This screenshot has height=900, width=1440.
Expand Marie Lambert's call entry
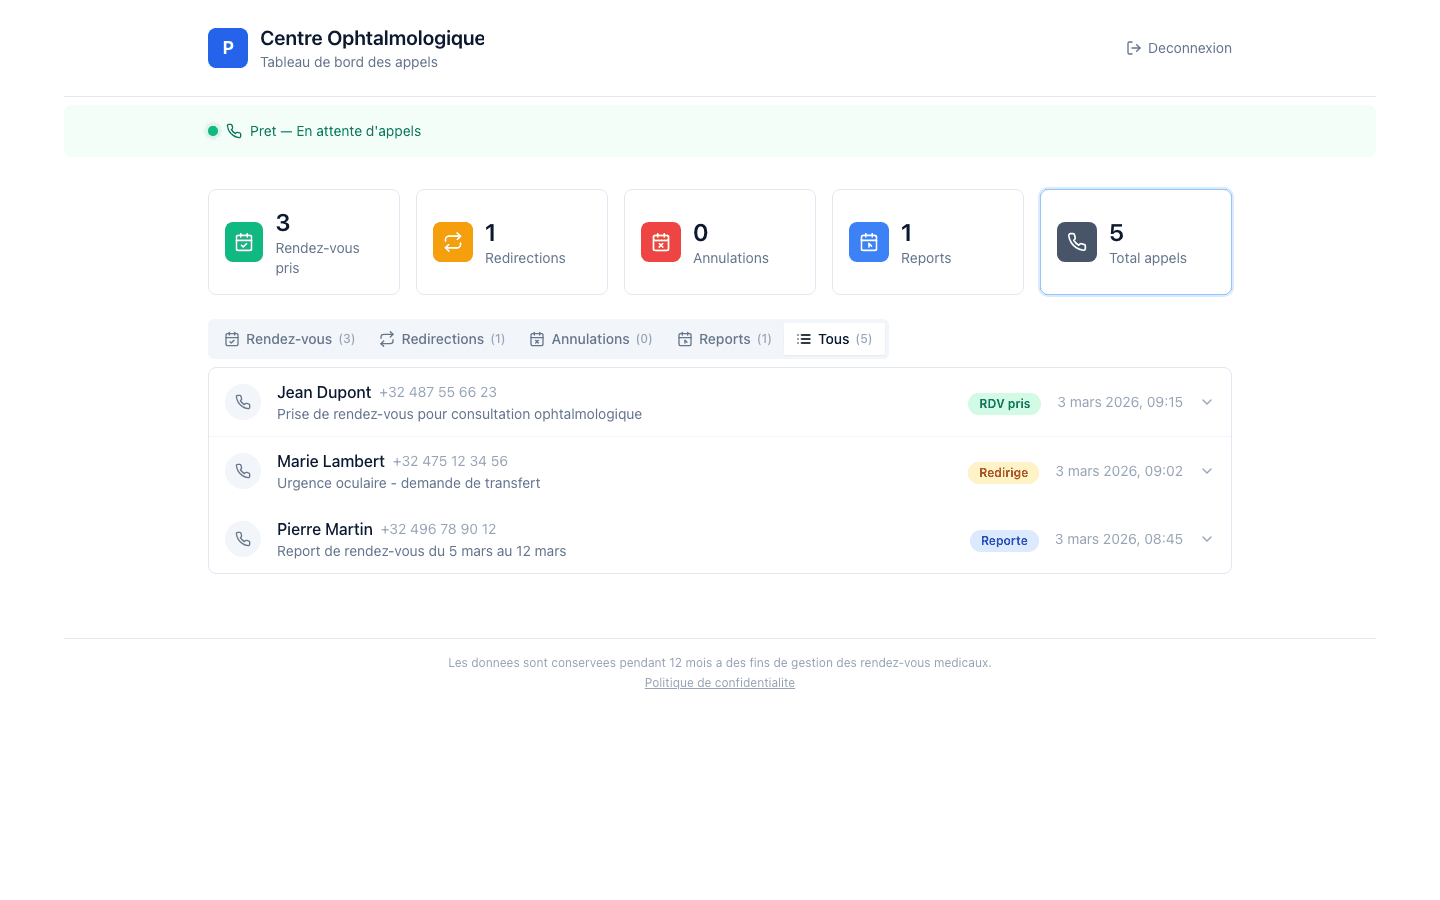point(1206,471)
